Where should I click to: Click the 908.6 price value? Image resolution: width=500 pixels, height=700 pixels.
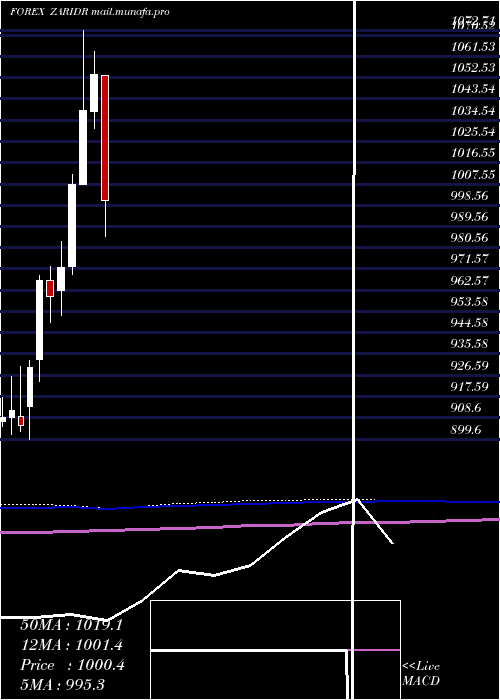(x=466, y=408)
